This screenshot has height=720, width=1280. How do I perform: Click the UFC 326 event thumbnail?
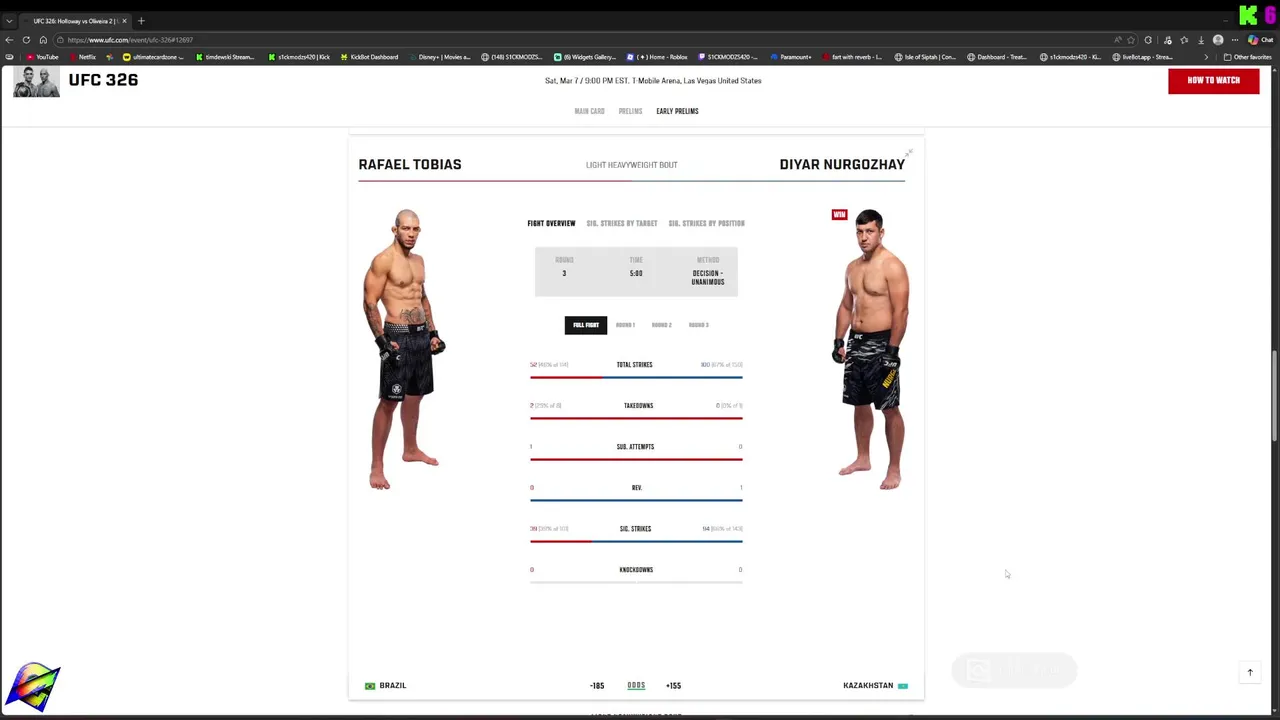coord(36,82)
